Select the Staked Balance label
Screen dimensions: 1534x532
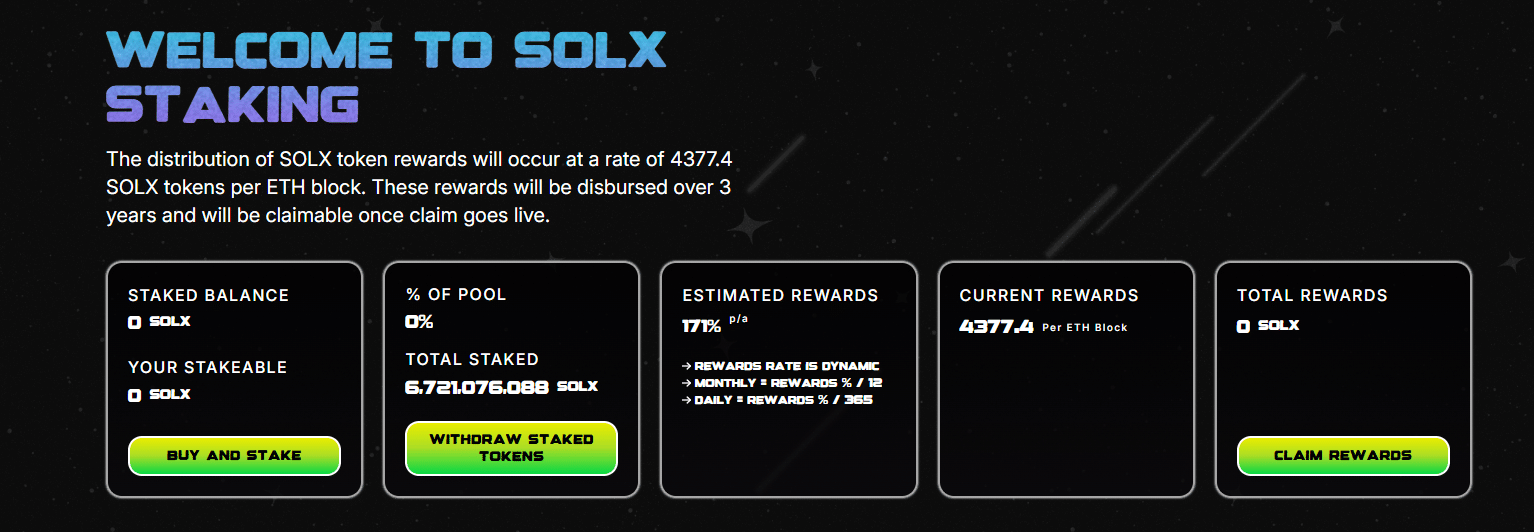(208, 295)
